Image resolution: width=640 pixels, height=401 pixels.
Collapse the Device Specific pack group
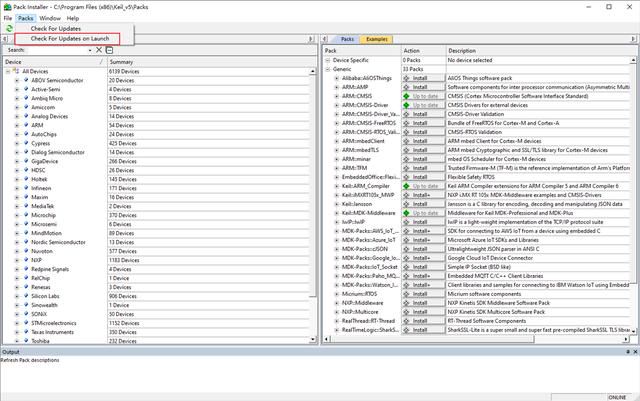point(327,60)
